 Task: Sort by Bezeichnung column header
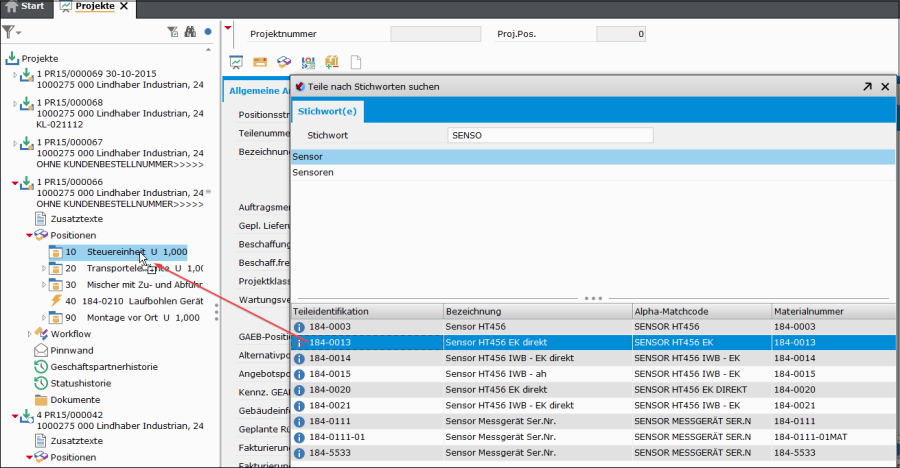537,311
